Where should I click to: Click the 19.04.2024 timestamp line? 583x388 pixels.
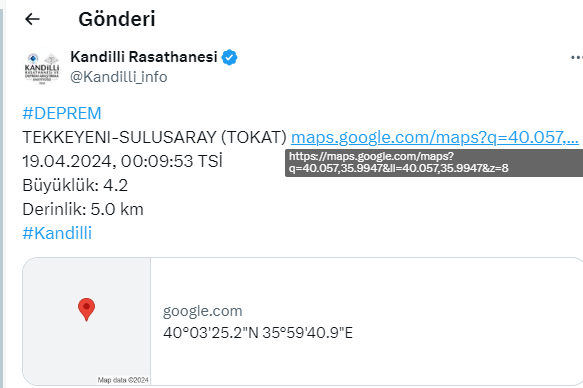pyautogui.click(x=122, y=161)
